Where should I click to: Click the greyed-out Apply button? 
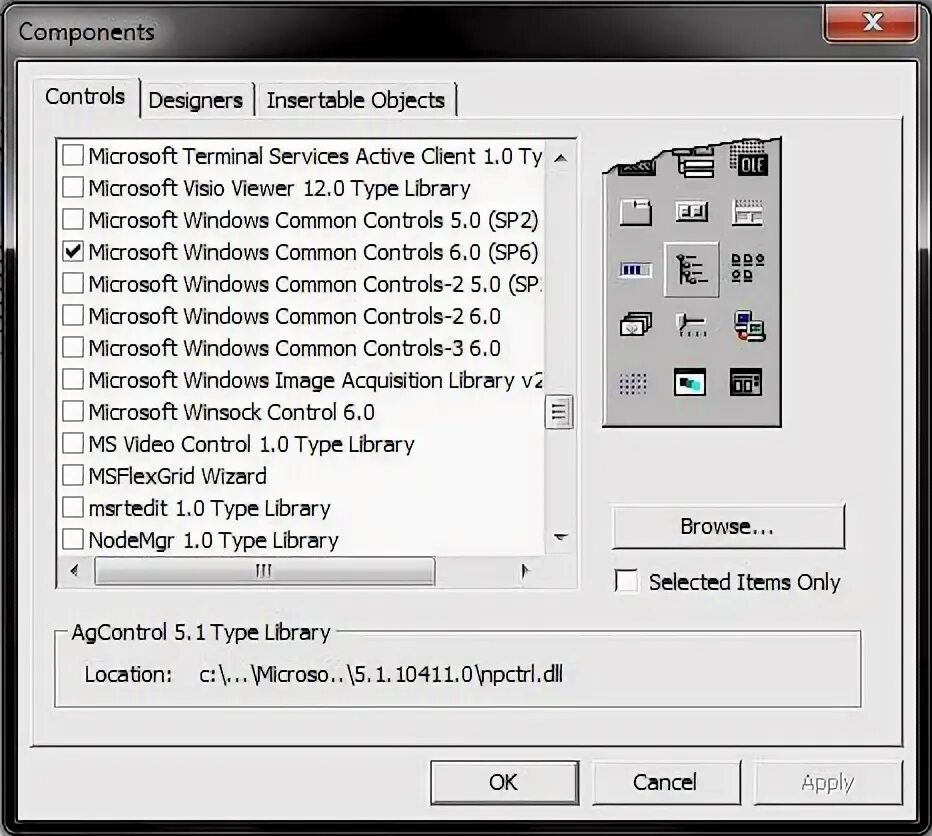pos(827,782)
